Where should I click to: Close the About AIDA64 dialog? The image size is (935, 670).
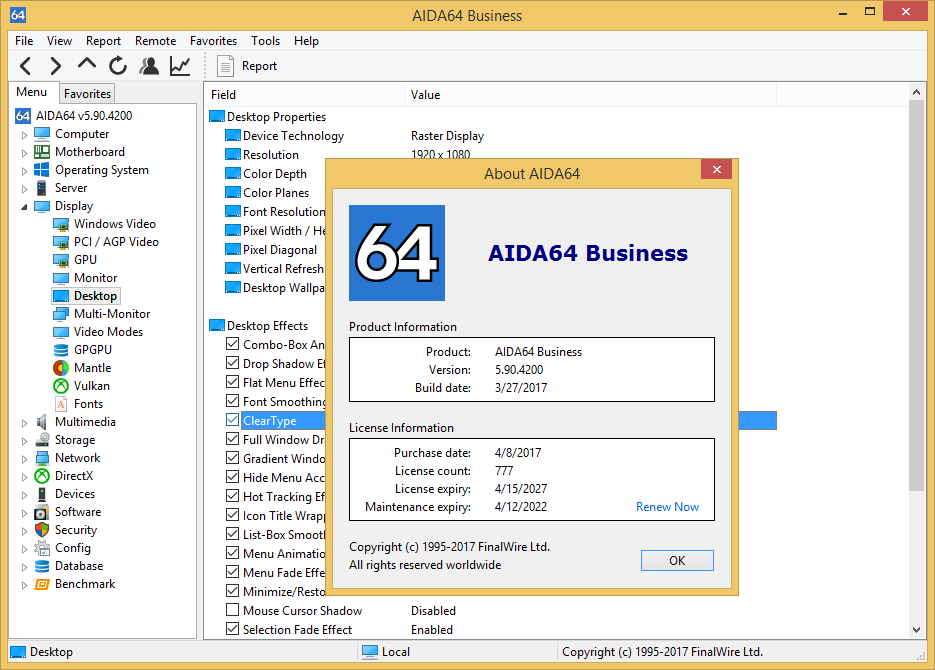click(x=717, y=169)
